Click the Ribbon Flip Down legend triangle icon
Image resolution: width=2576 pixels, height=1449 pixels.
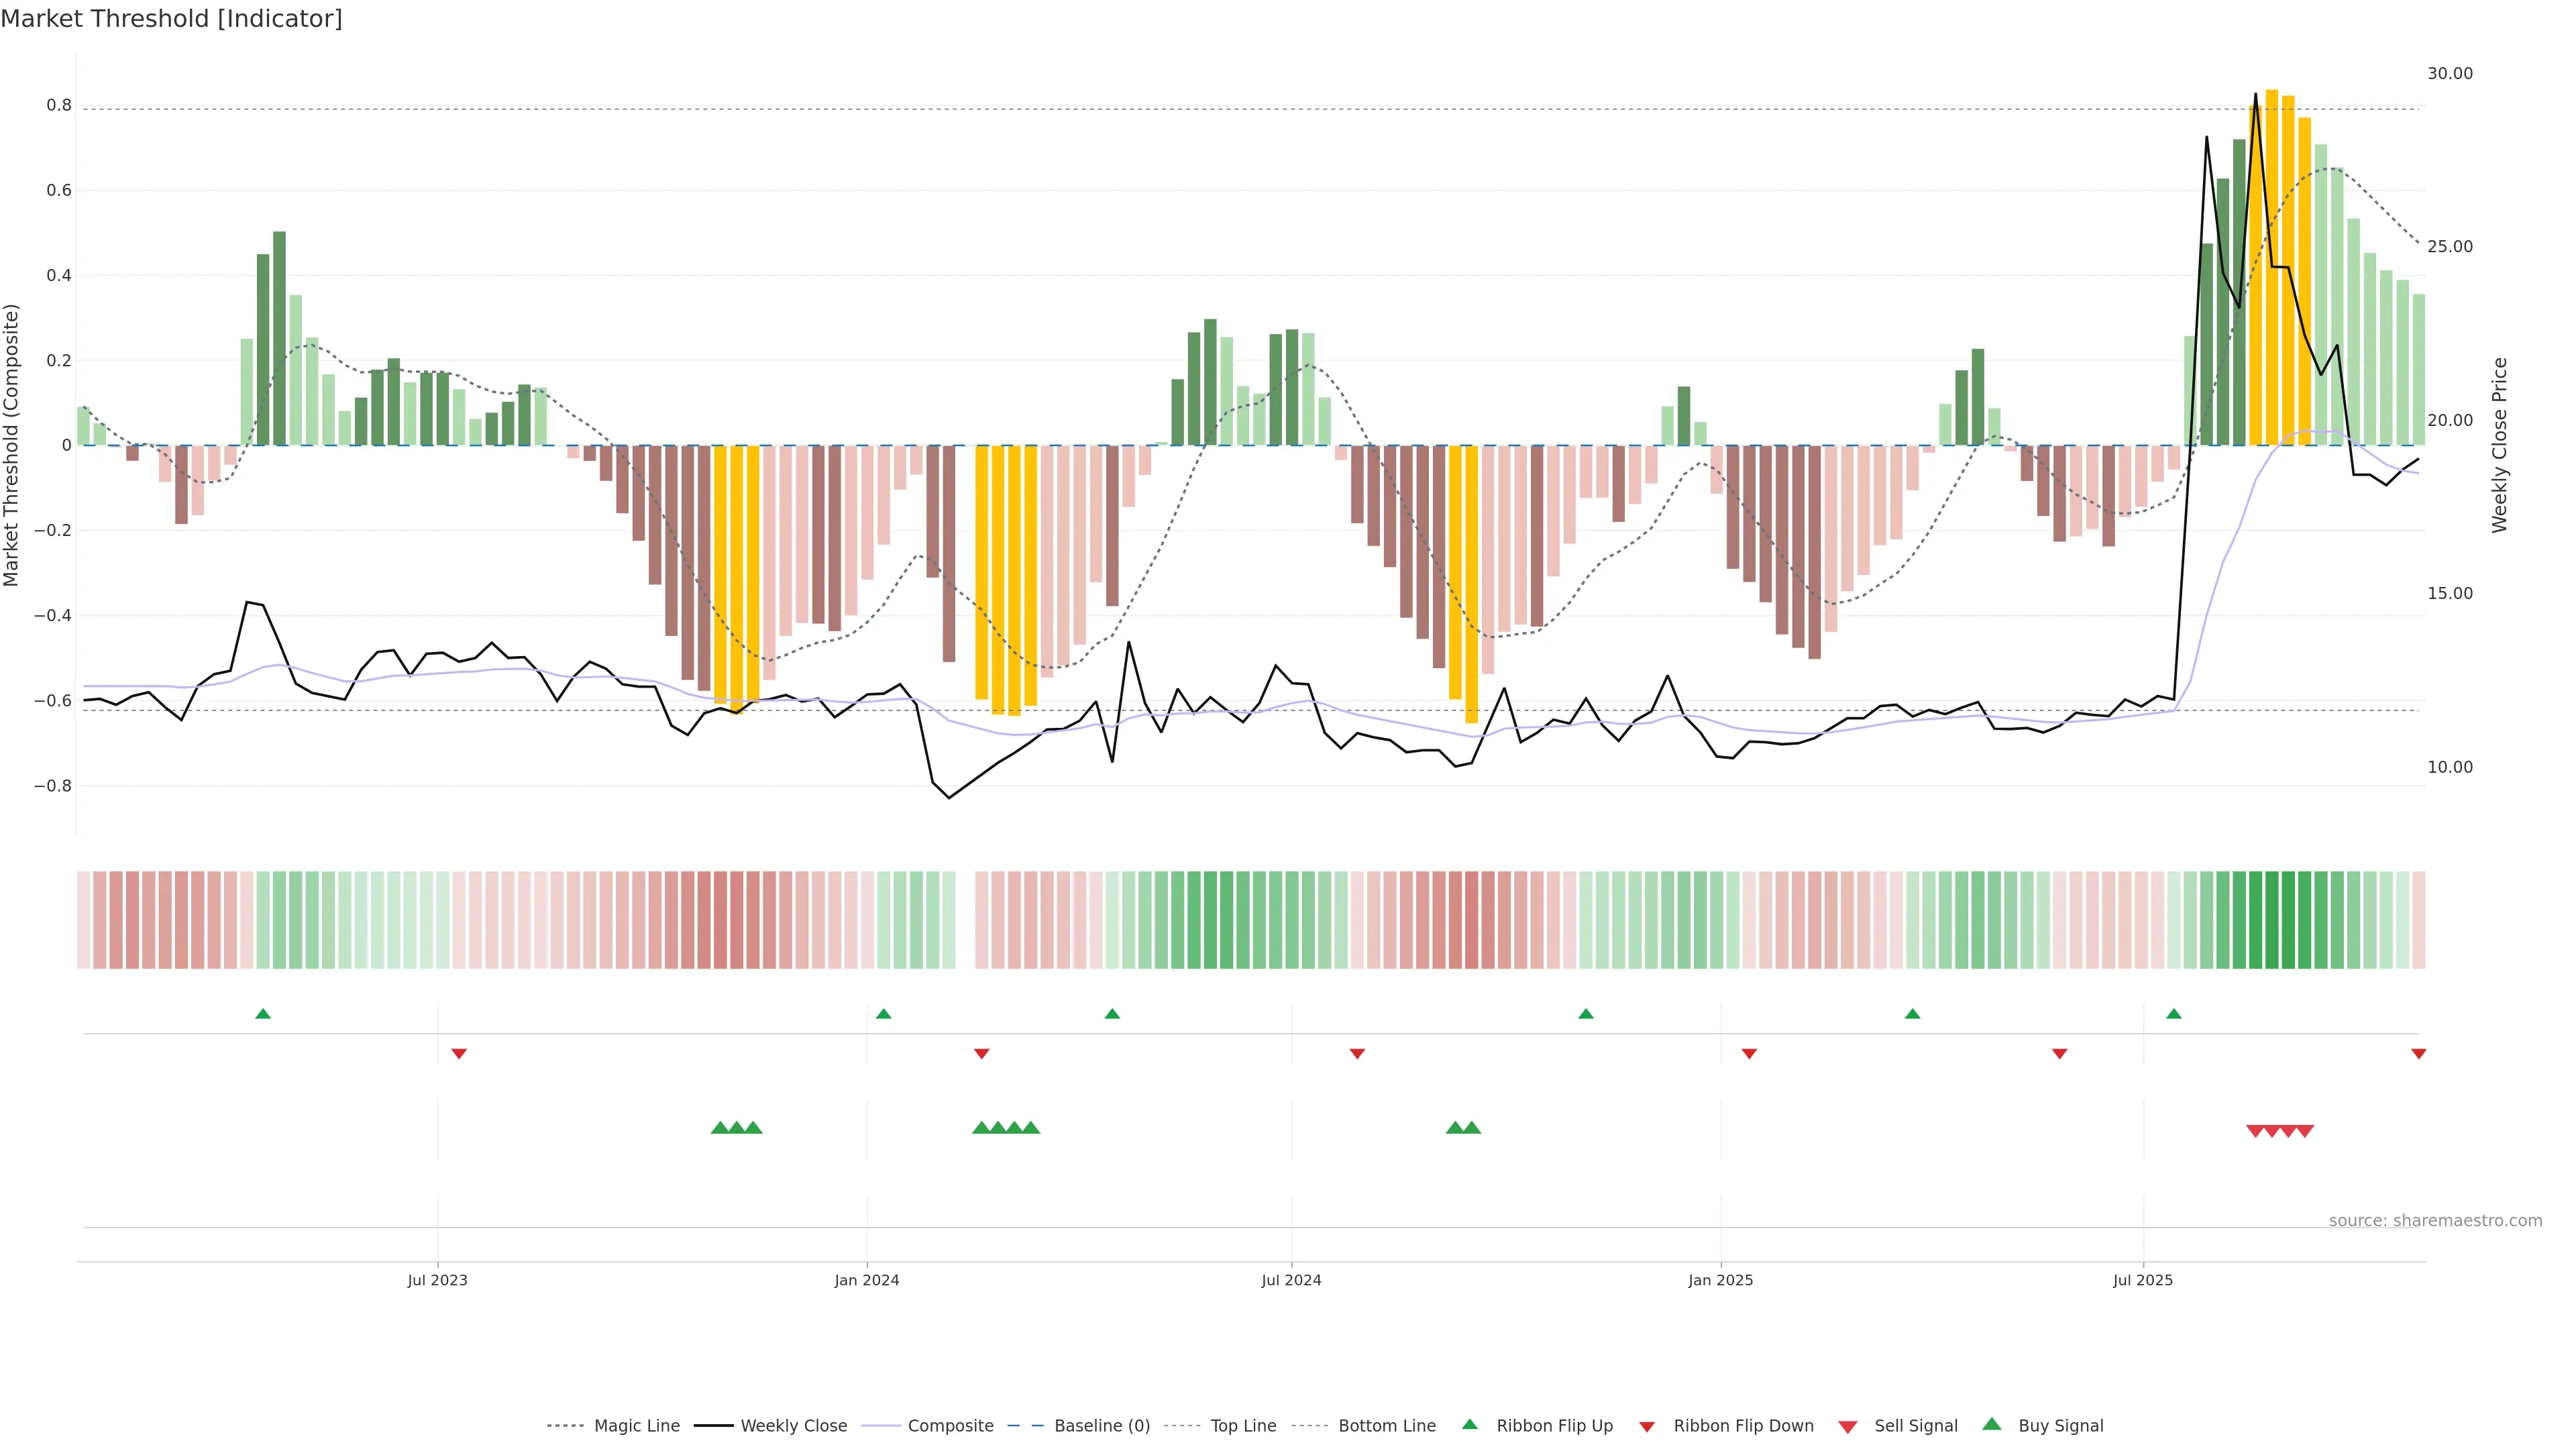(x=1647, y=1427)
